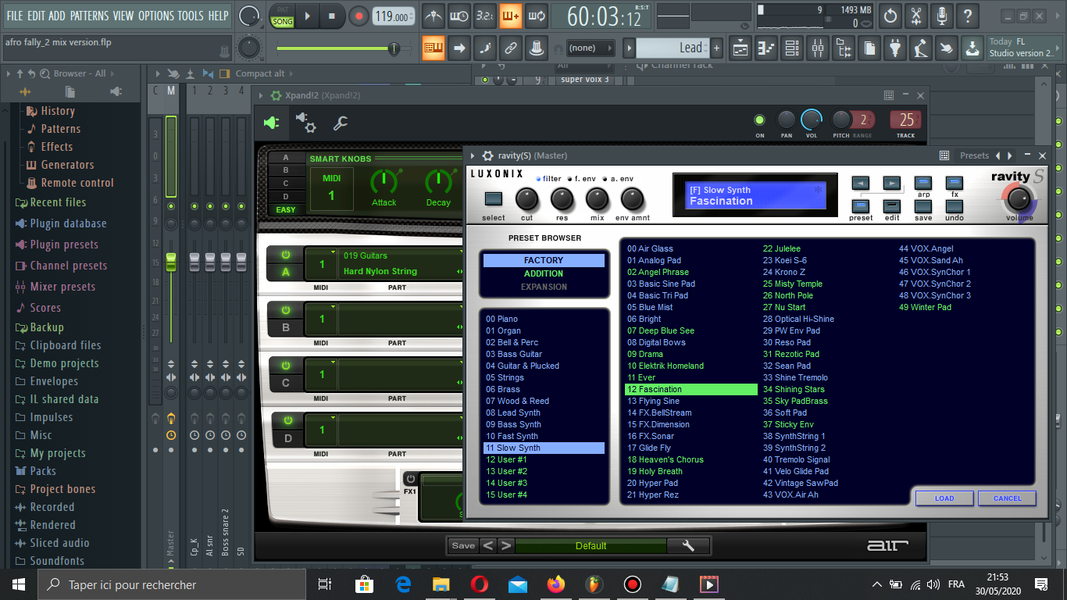
Task: Click the ravity arp button
Action: (x=923, y=184)
